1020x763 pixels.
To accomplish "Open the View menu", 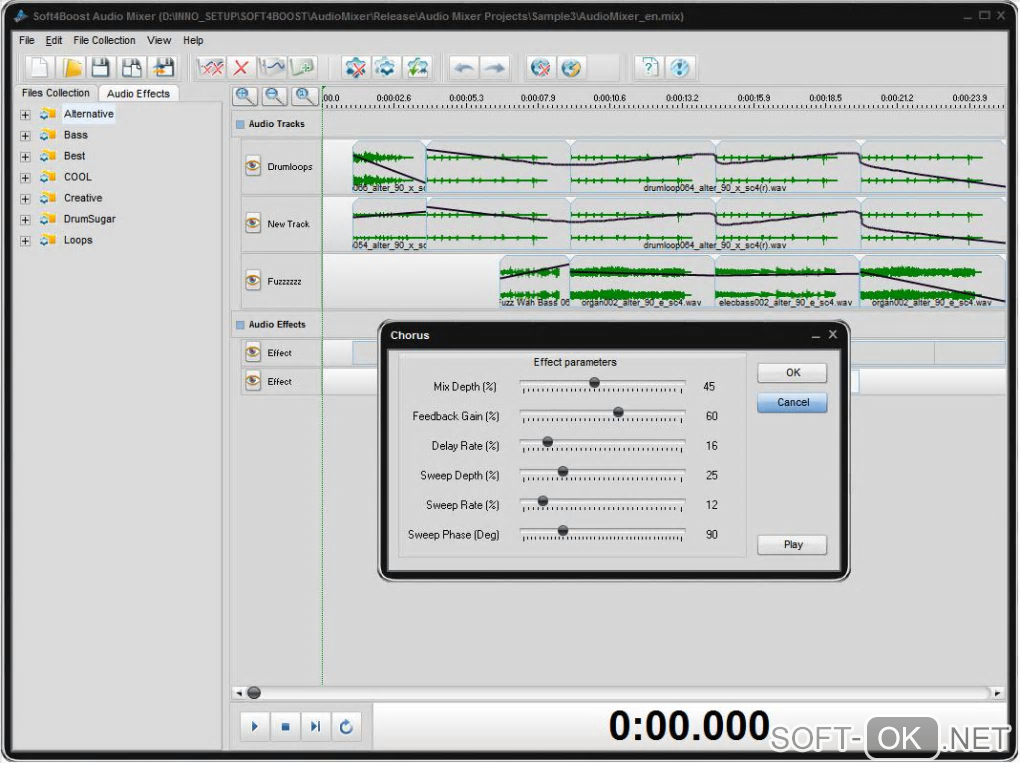I will pyautogui.click(x=159, y=40).
